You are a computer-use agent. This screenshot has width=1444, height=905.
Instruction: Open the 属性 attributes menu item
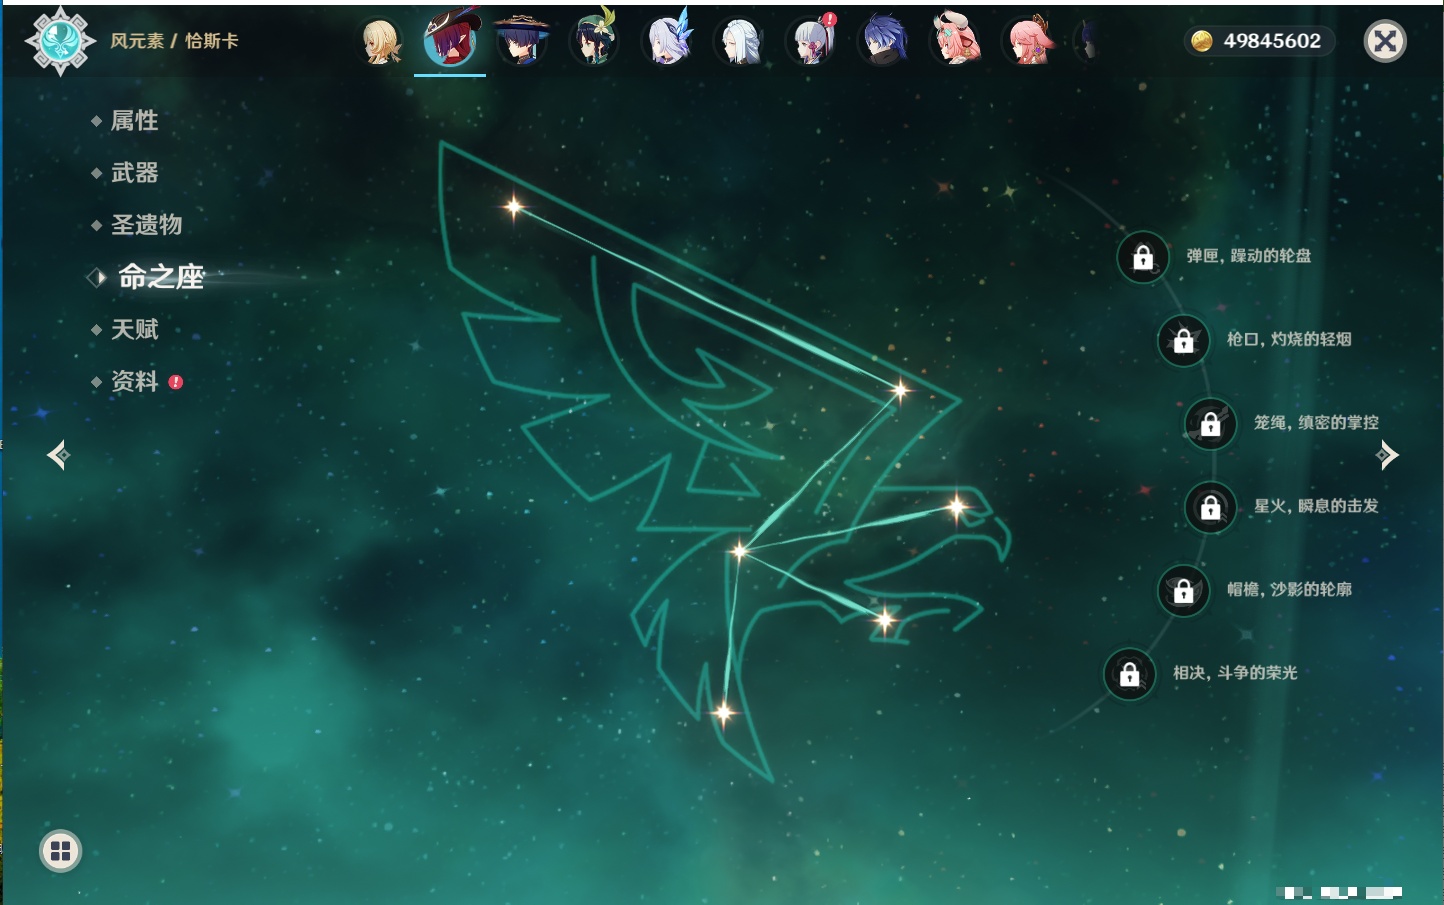tap(134, 121)
